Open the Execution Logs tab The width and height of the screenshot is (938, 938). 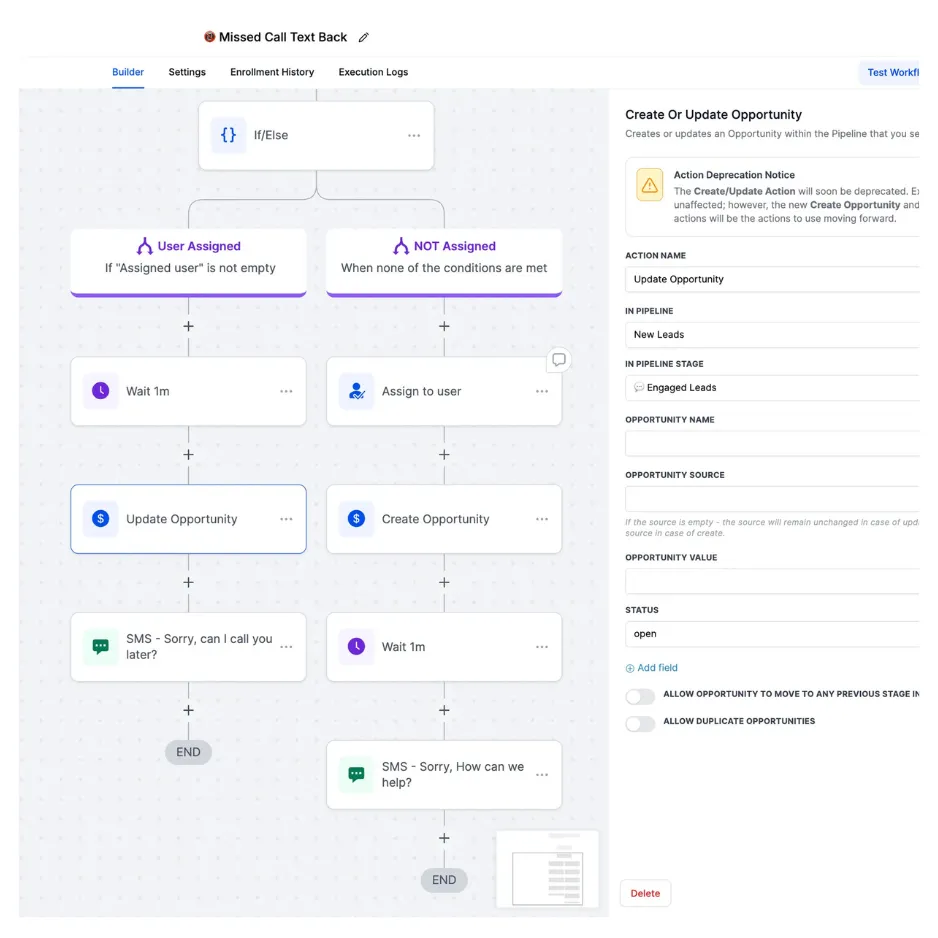tap(373, 72)
